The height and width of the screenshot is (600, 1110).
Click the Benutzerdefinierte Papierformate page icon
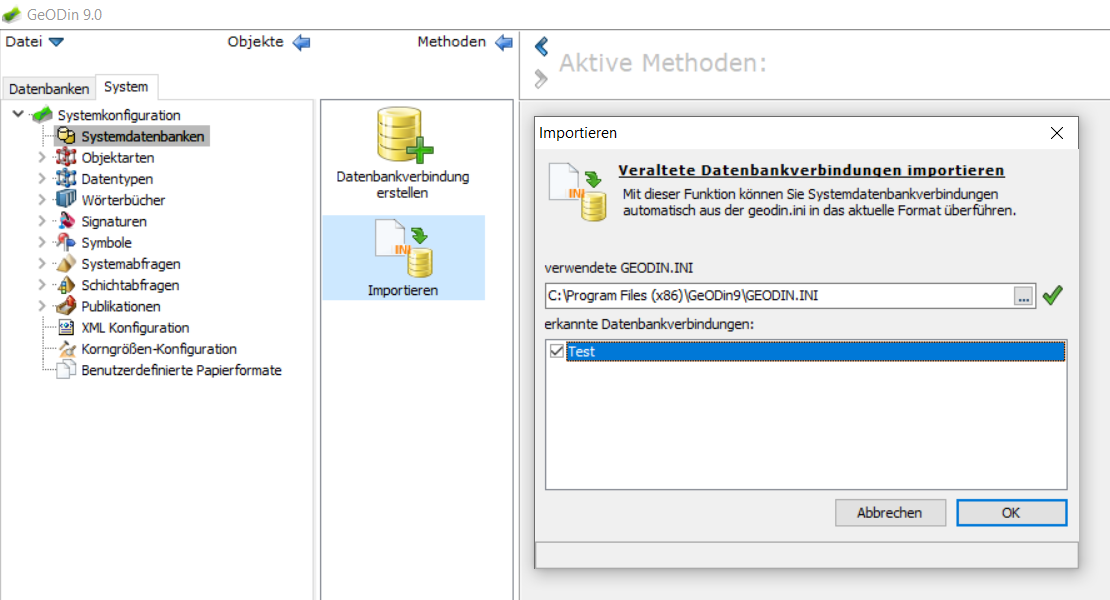point(67,369)
